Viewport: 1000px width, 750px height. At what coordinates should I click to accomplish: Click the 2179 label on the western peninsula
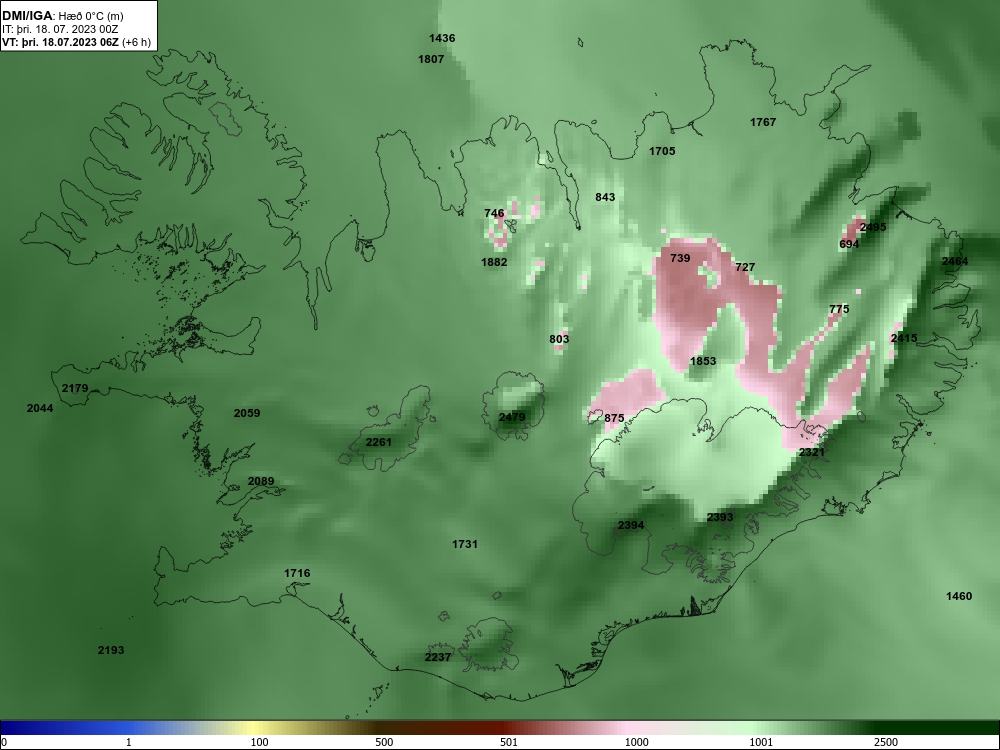click(x=75, y=388)
